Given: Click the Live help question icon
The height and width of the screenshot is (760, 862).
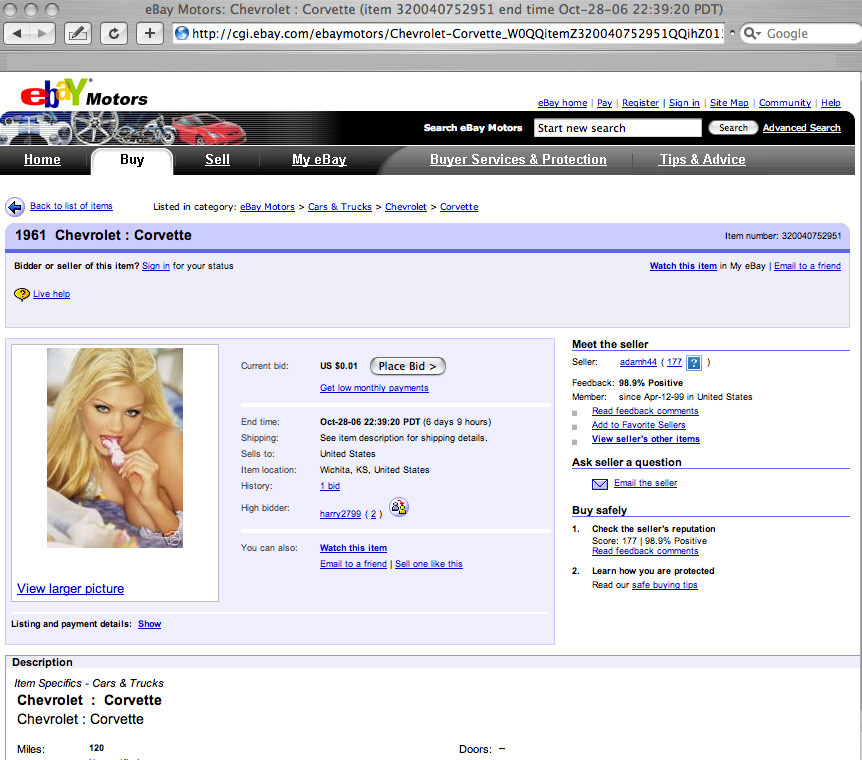Looking at the screenshot, I should [21, 294].
